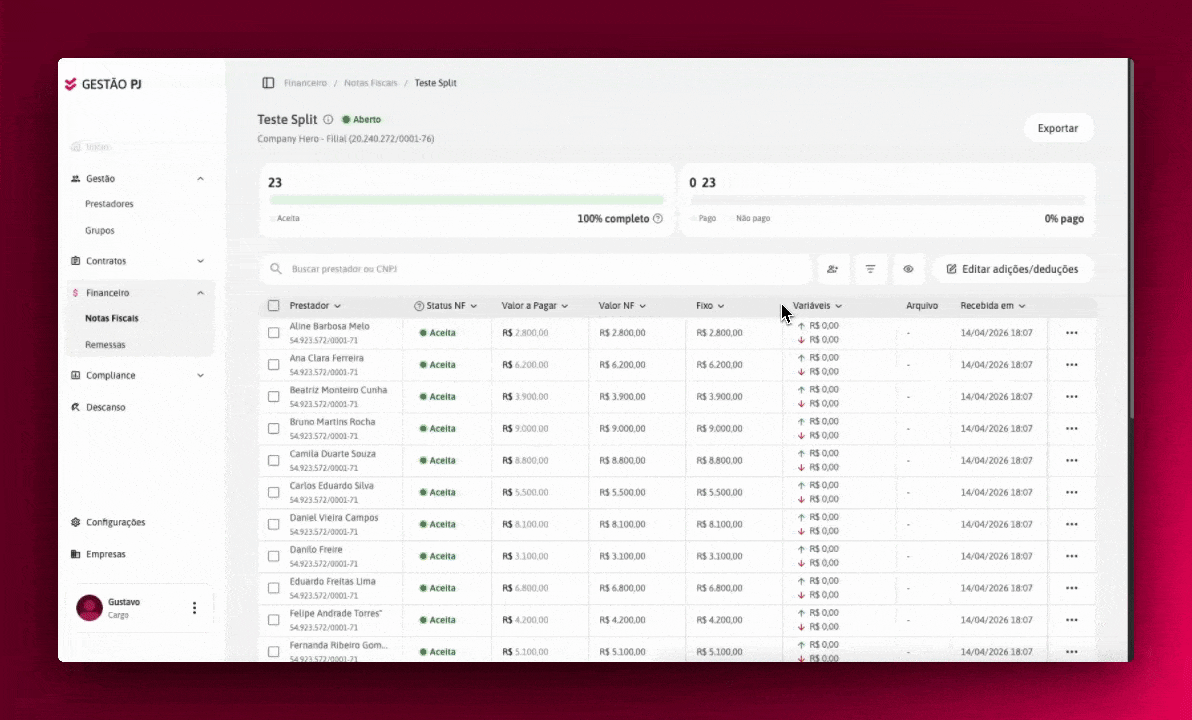Click the Buscar prestador ou CNPJ field

click(x=536, y=269)
